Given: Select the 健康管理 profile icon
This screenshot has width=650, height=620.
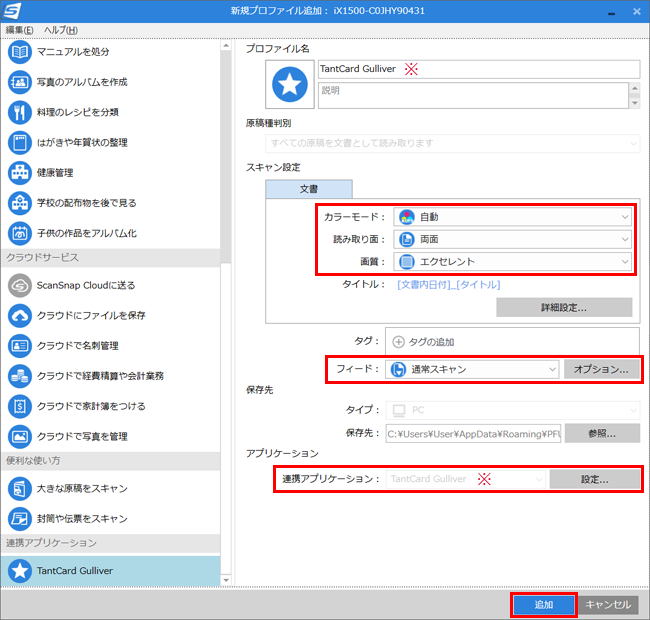Looking at the screenshot, I should [x=19, y=173].
